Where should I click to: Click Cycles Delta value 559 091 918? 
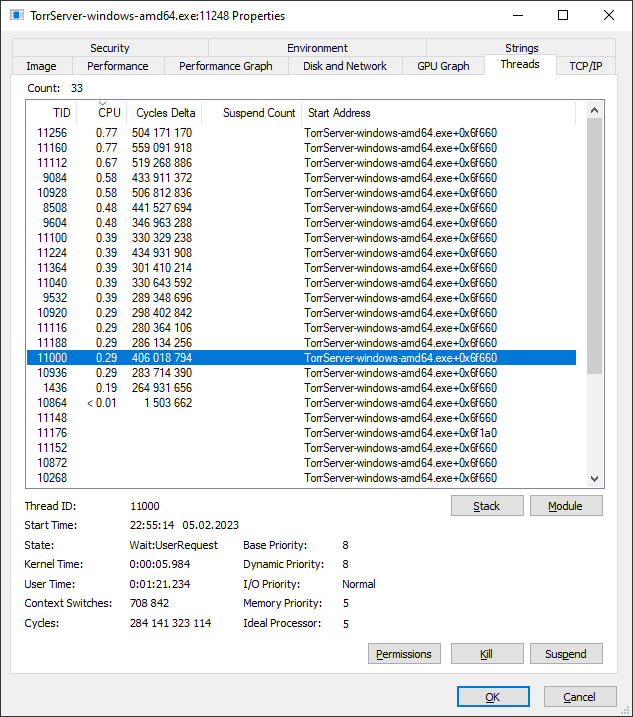162,148
